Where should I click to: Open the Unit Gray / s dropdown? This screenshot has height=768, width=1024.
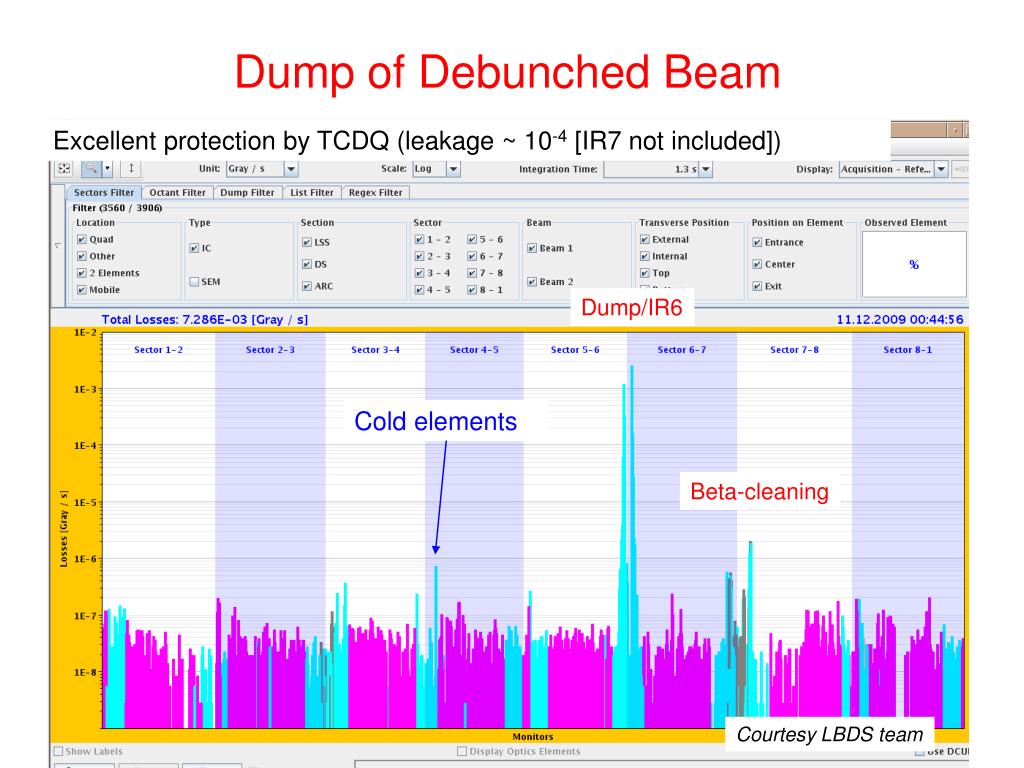[291, 169]
